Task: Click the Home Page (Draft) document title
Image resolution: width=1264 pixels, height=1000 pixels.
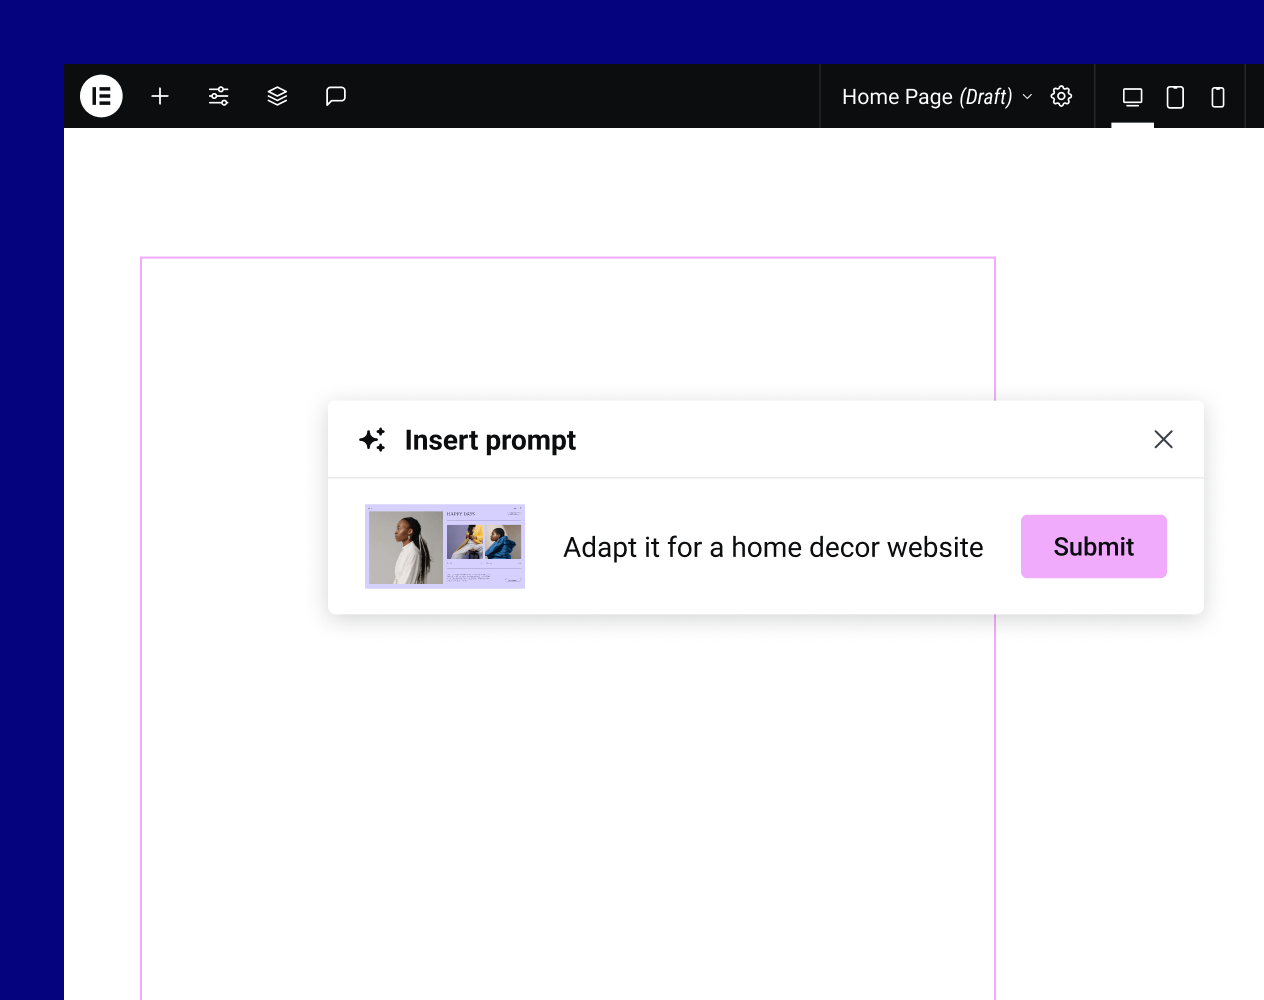Action: 926,97
